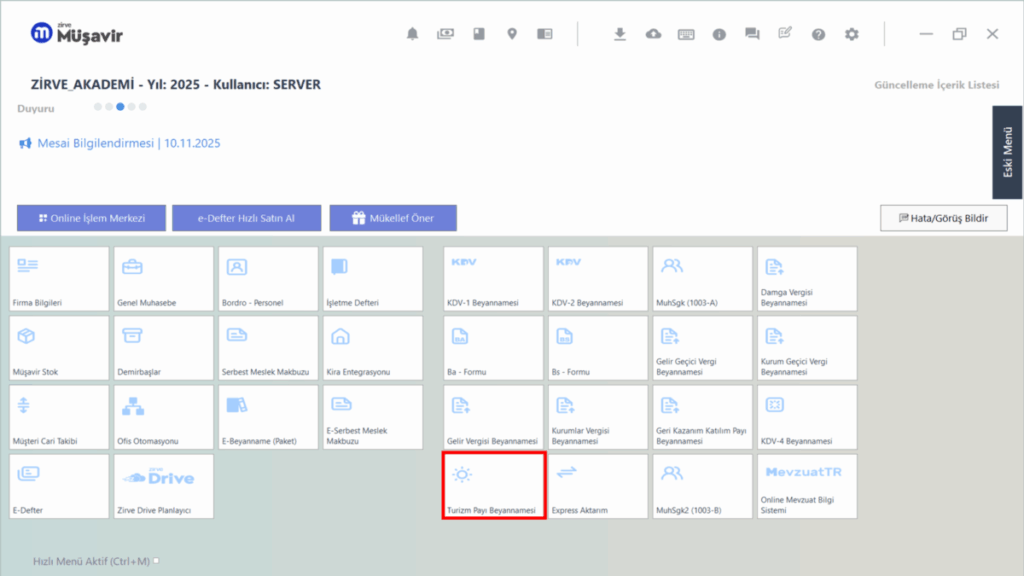Open Kurum Geçici Vergi Beyannamesi tile
1024x576 pixels.
(807, 348)
